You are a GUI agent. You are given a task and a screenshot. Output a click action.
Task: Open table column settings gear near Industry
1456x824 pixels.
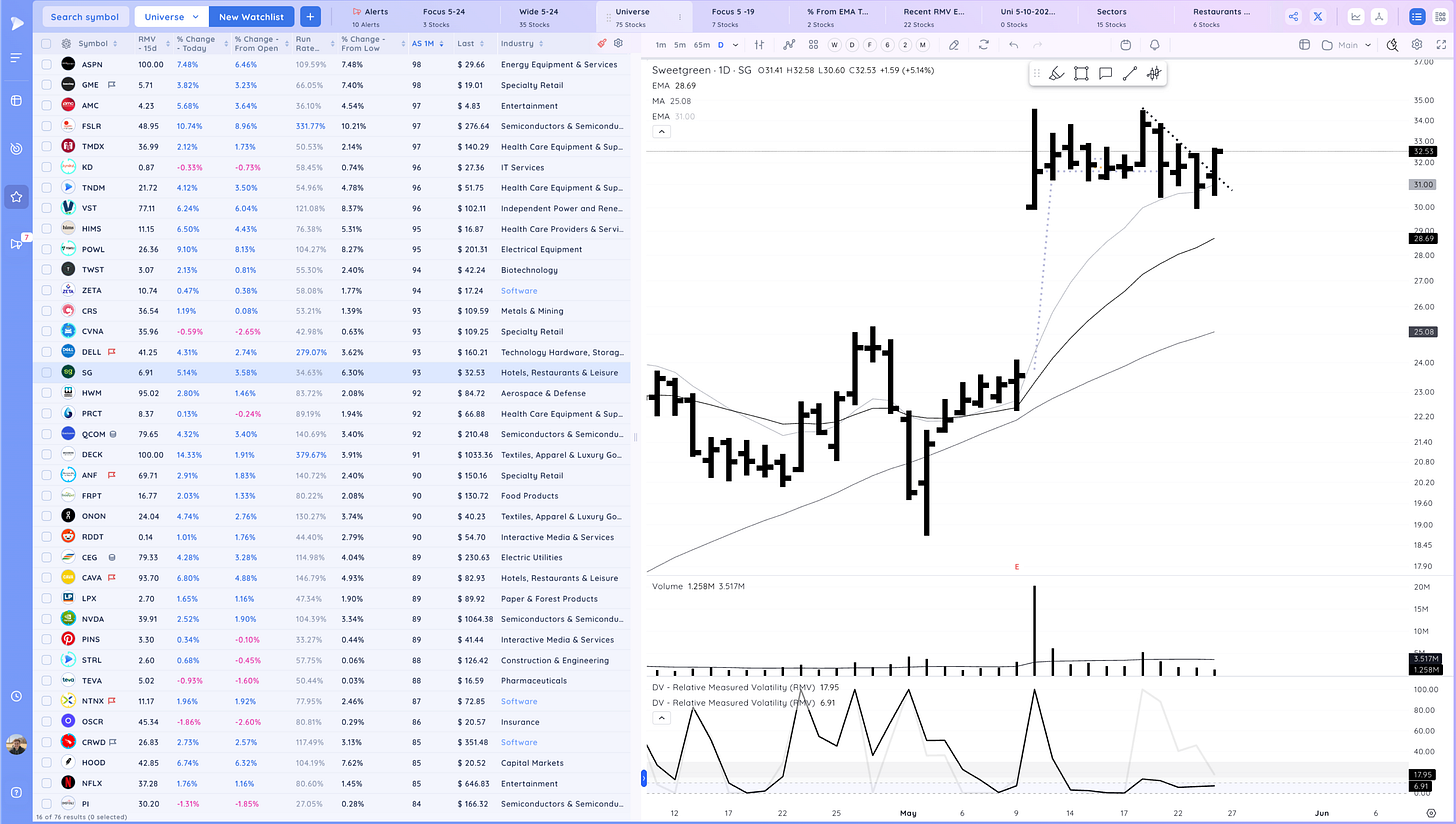[x=618, y=43]
